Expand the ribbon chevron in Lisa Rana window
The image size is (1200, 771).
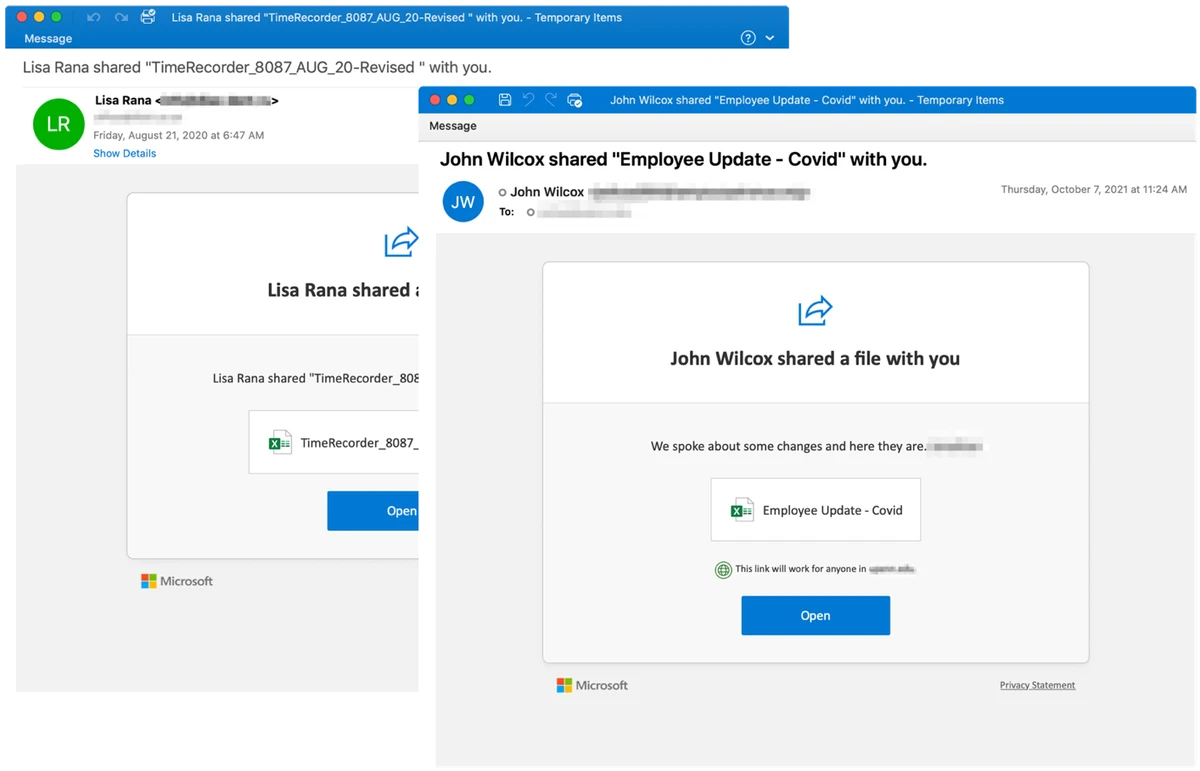coord(770,38)
